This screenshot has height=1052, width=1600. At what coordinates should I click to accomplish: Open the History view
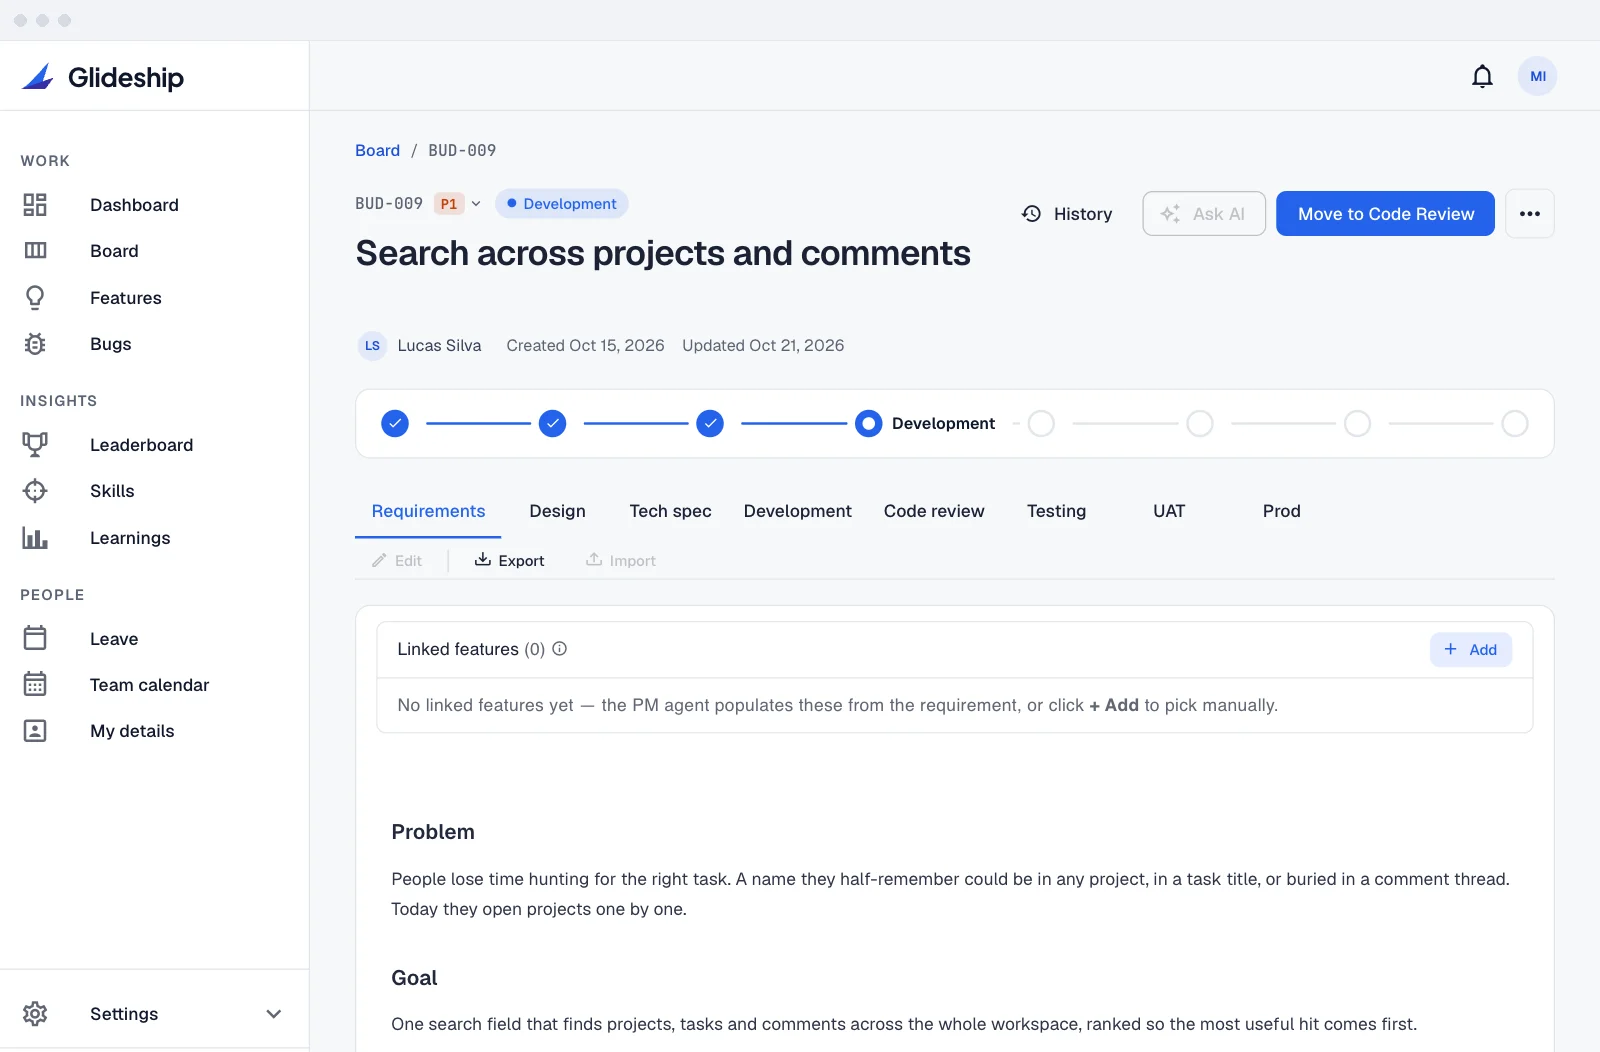pyautogui.click(x=1067, y=214)
